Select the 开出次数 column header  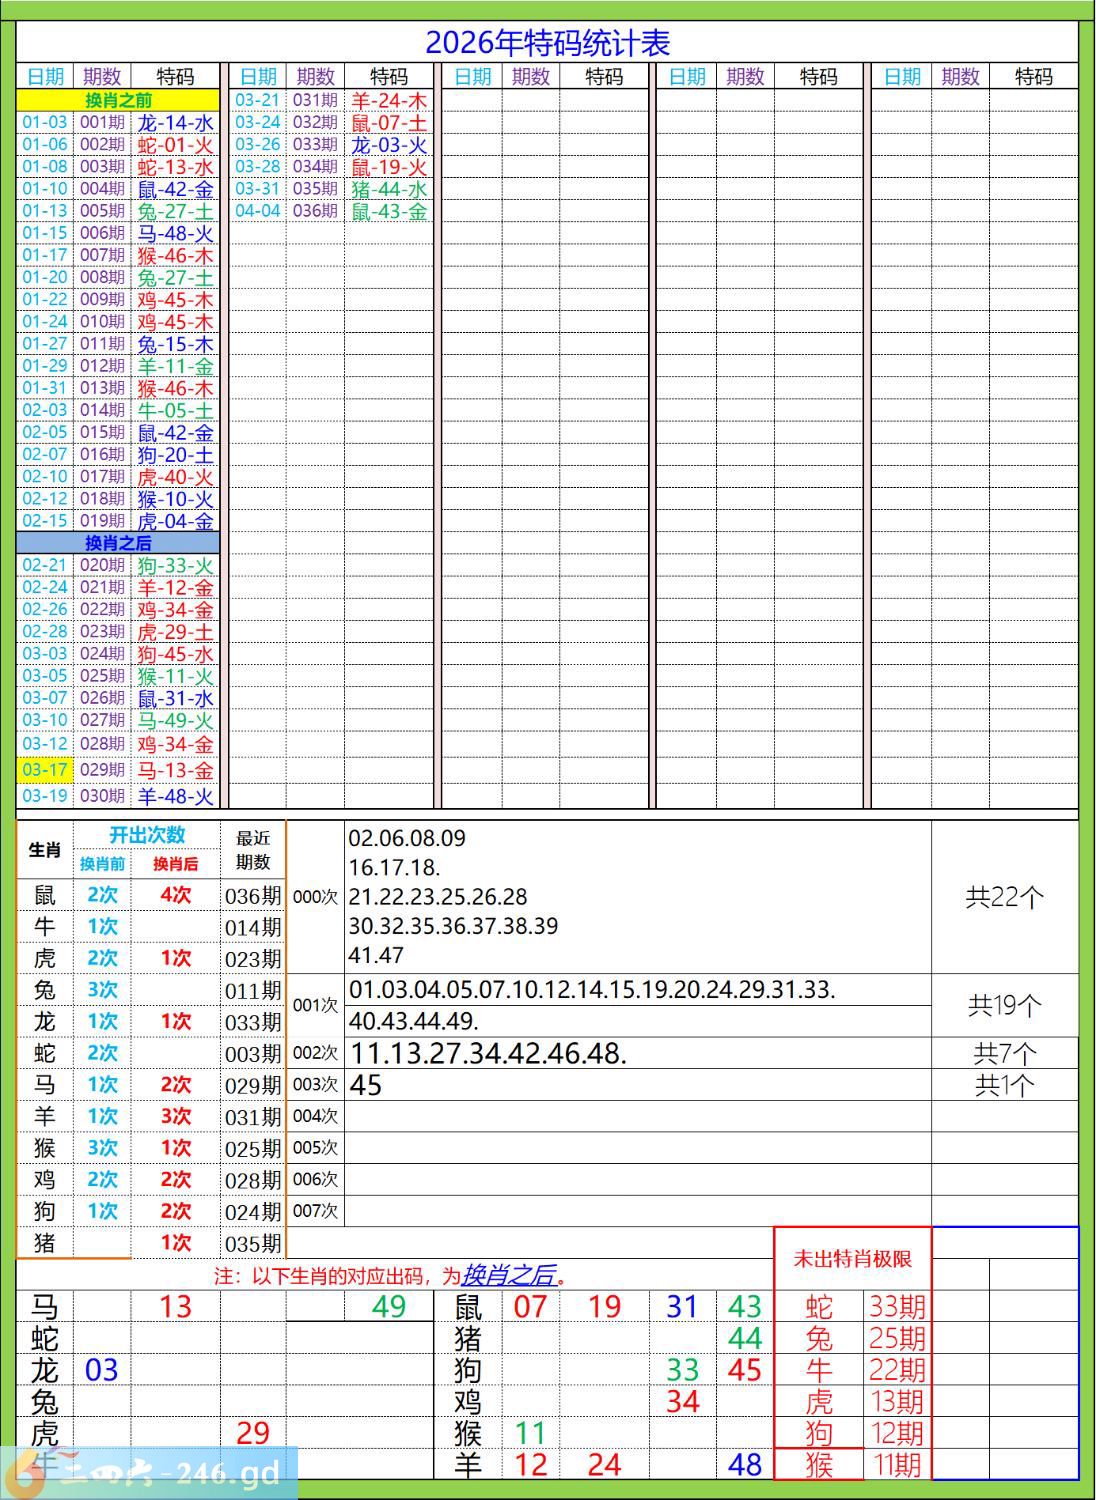point(147,835)
